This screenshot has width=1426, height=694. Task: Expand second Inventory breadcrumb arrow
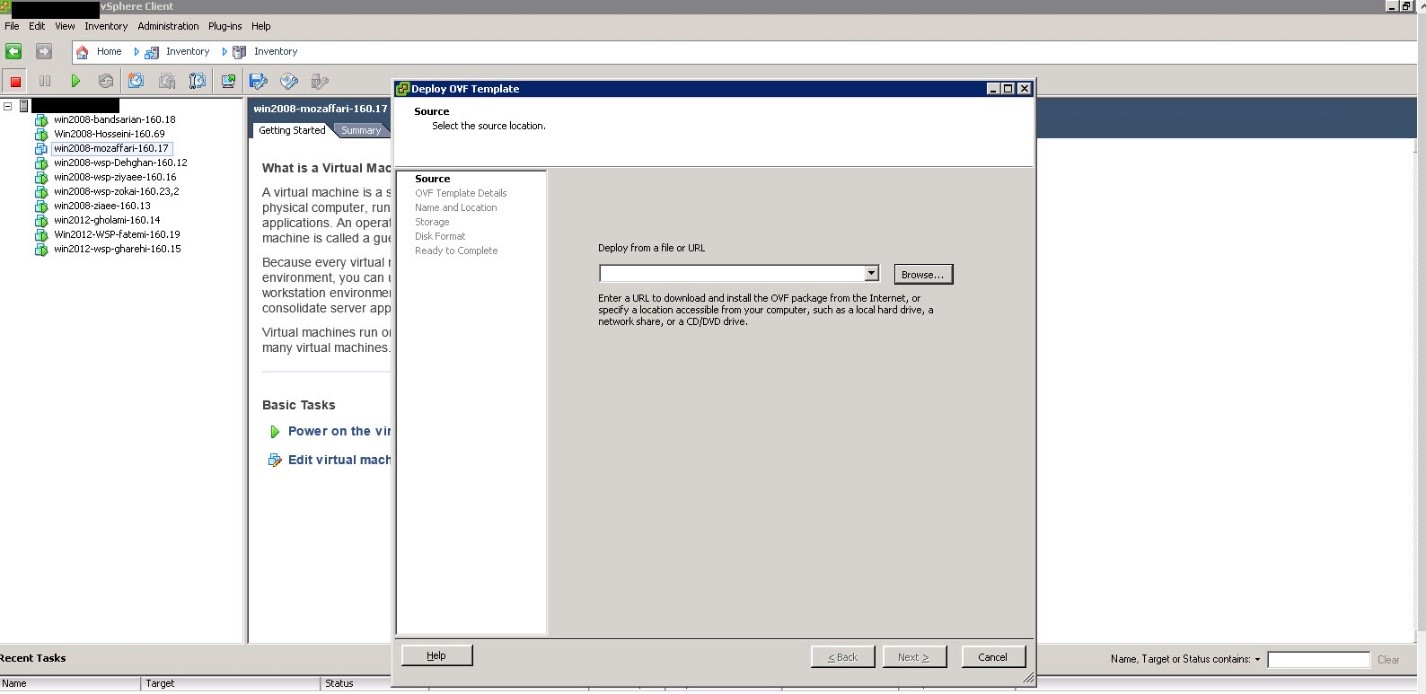[x=225, y=52]
